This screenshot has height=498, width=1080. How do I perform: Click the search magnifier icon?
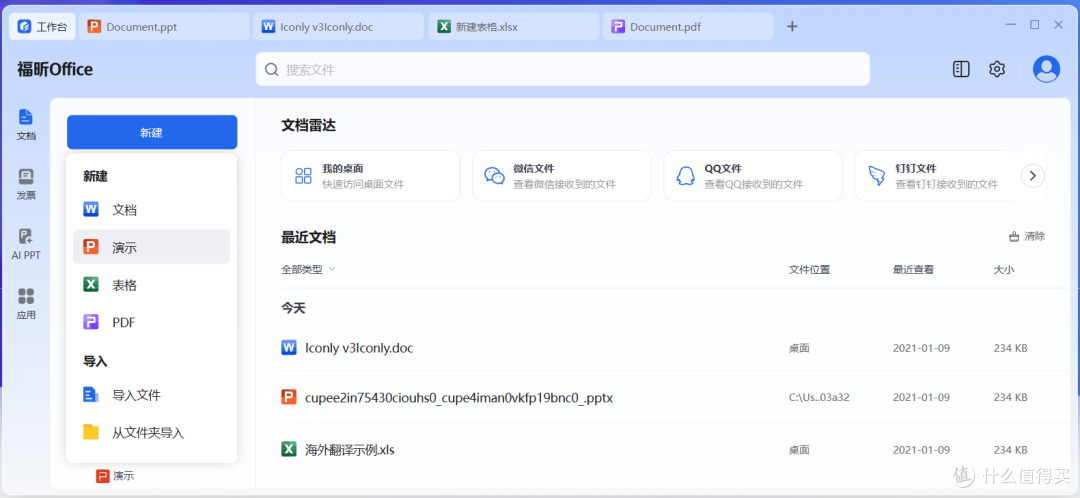click(x=272, y=70)
